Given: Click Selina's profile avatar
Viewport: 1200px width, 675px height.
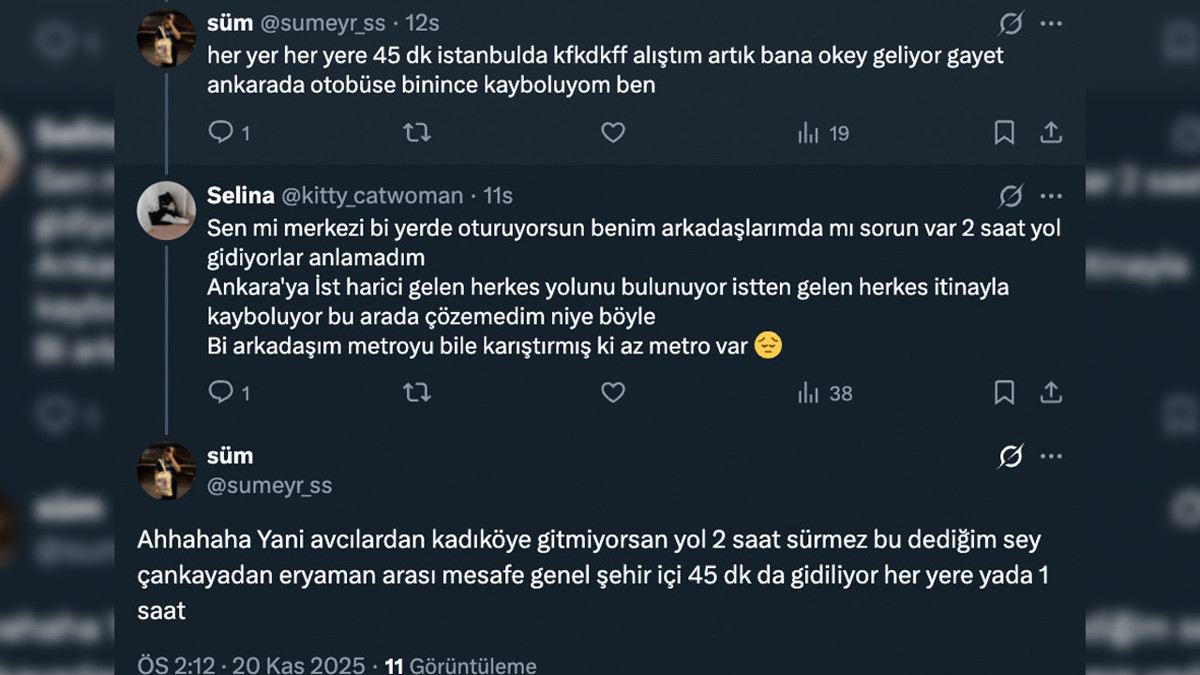Looking at the screenshot, I should 166,211.
